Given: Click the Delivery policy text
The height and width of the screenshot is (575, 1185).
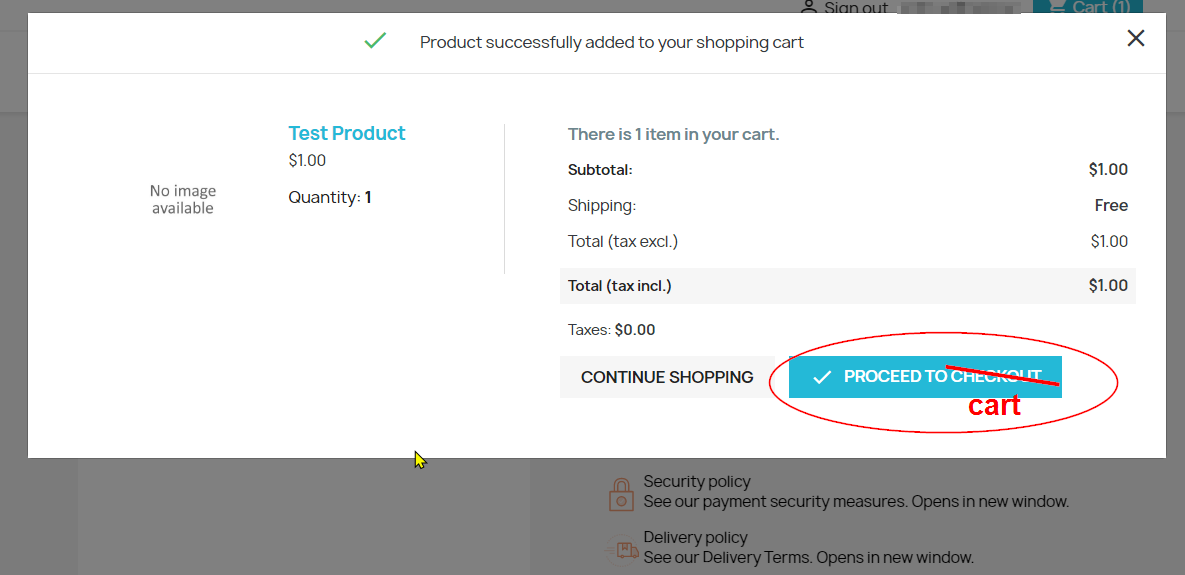Looking at the screenshot, I should [x=695, y=537].
